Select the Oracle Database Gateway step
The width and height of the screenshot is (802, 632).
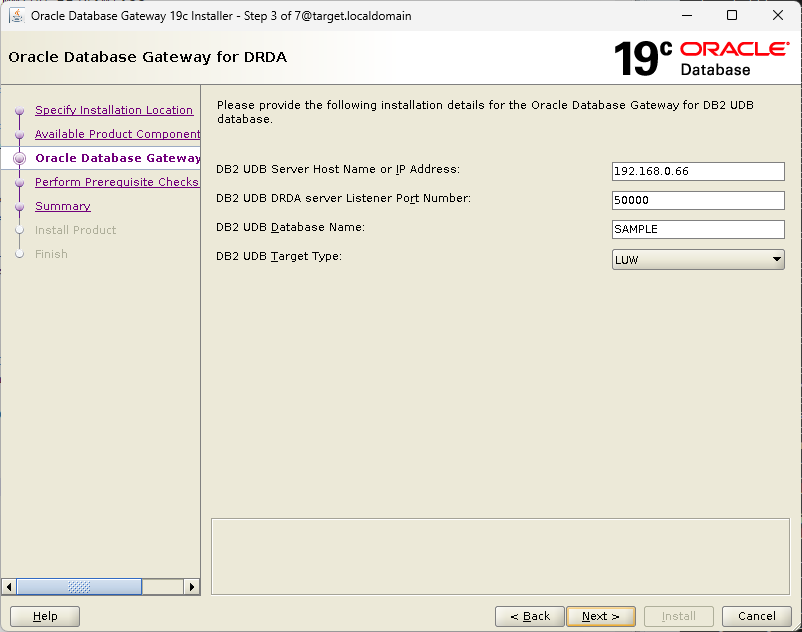tap(118, 158)
